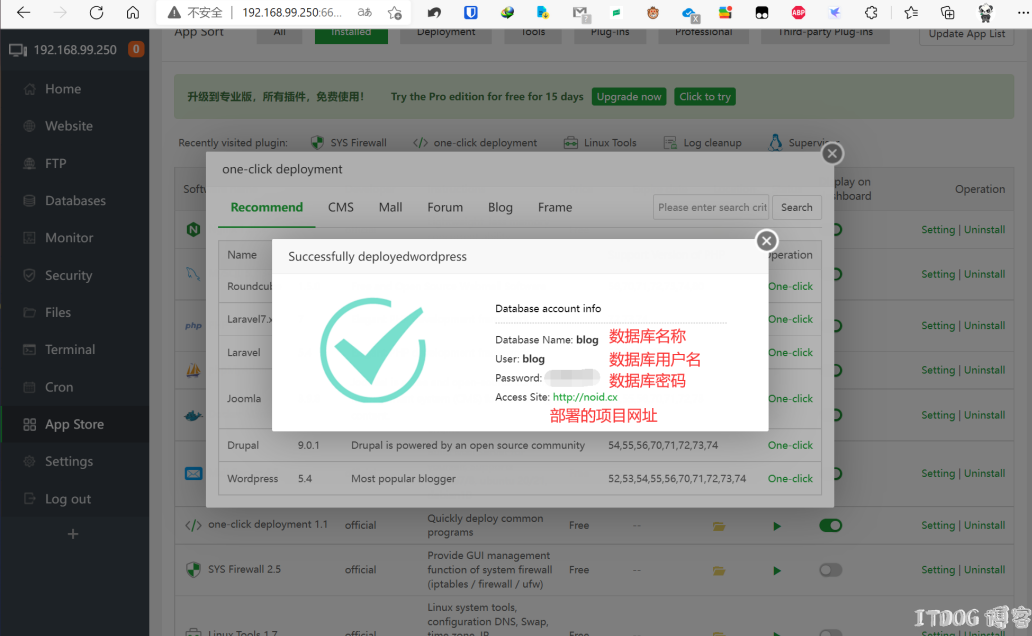The width and height of the screenshot is (1032, 636).
Task: Toggle dashboard display for SYS Firewall 2.5
Action: (x=831, y=570)
